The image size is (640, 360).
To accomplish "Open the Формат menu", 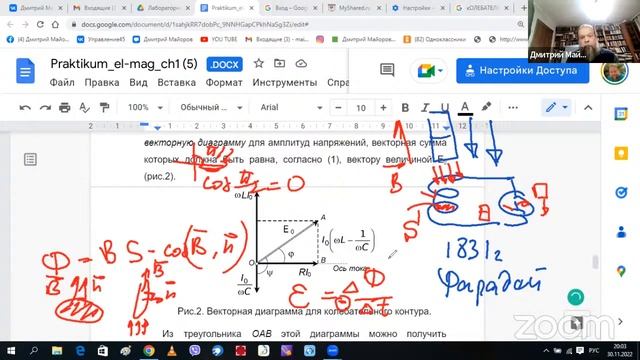I will pyautogui.click(x=224, y=82).
